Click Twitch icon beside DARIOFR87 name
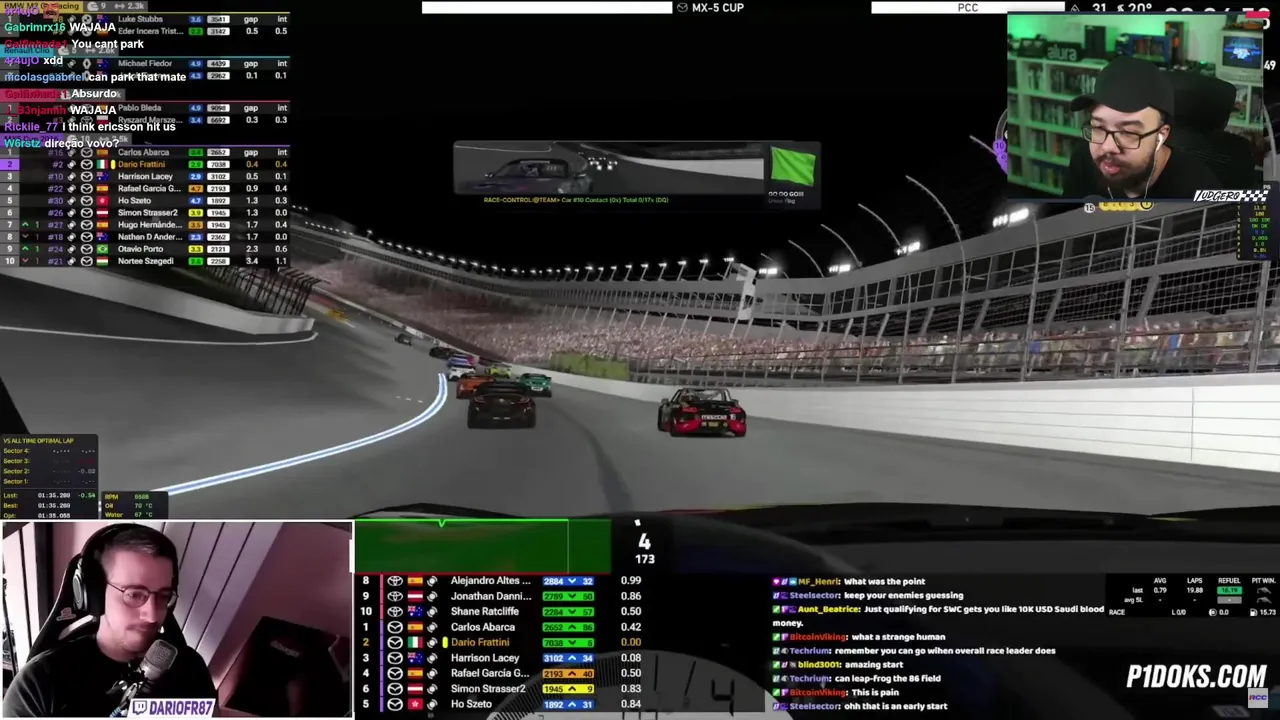The height and width of the screenshot is (720, 1280). [141, 707]
